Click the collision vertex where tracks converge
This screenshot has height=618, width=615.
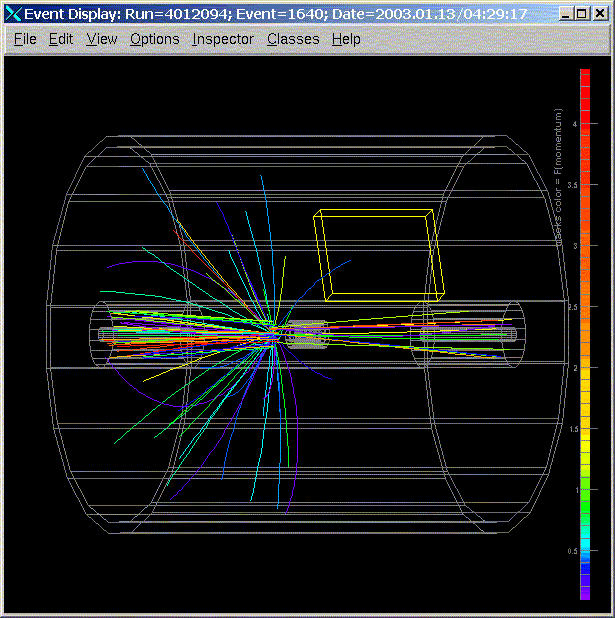273,332
